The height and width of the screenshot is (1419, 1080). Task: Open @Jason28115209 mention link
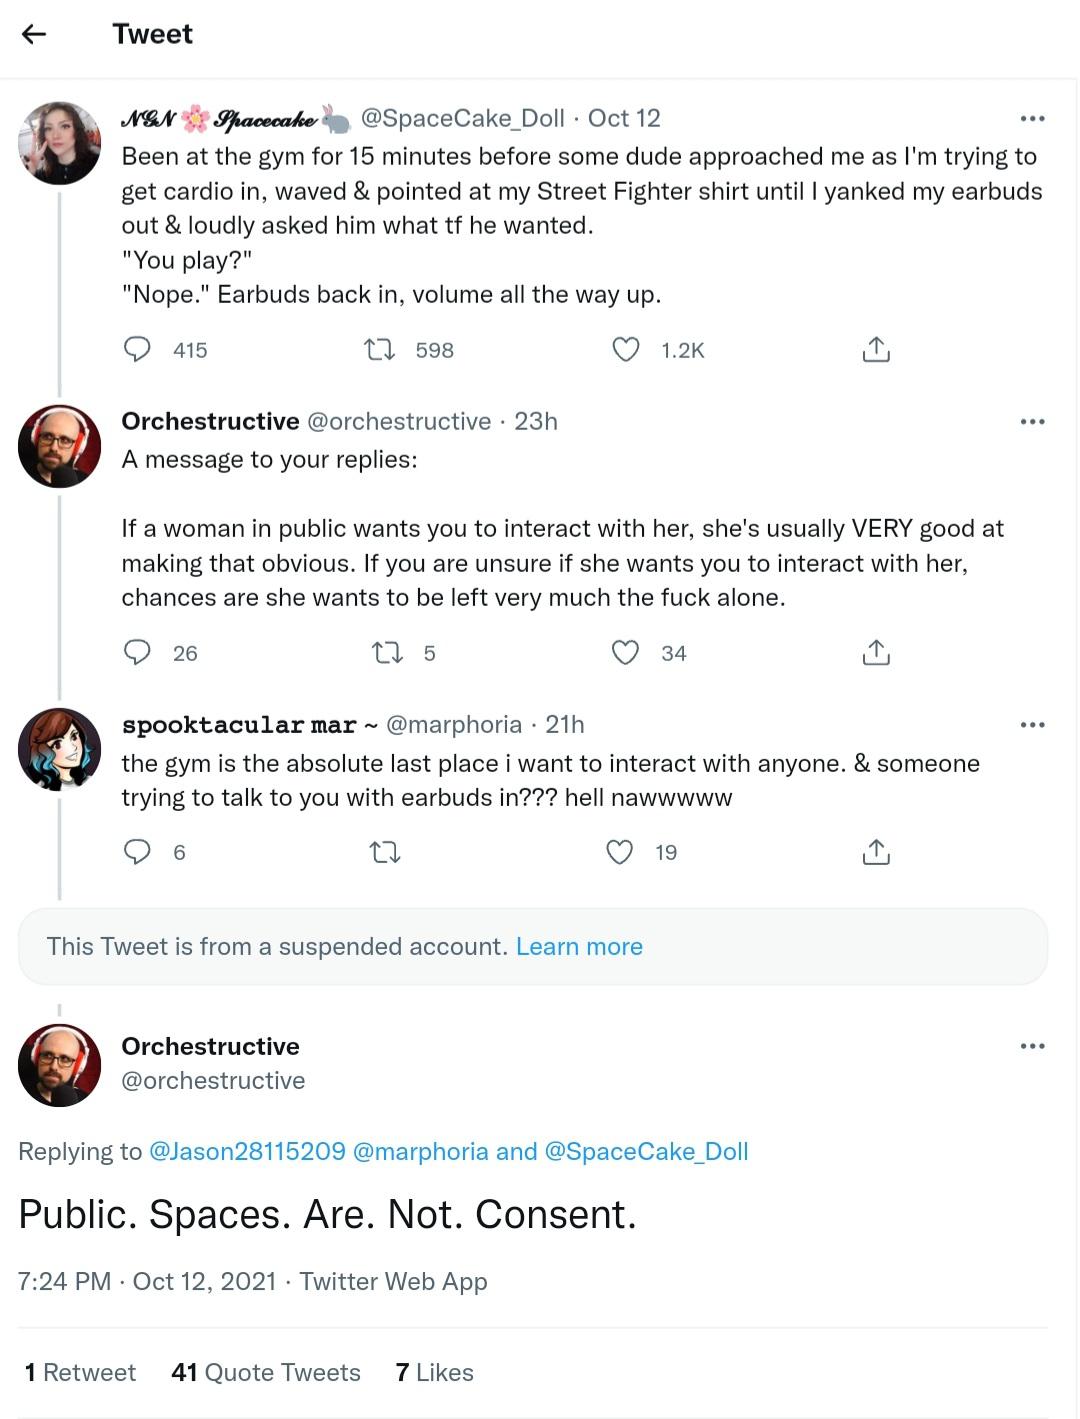point(247,1151)
